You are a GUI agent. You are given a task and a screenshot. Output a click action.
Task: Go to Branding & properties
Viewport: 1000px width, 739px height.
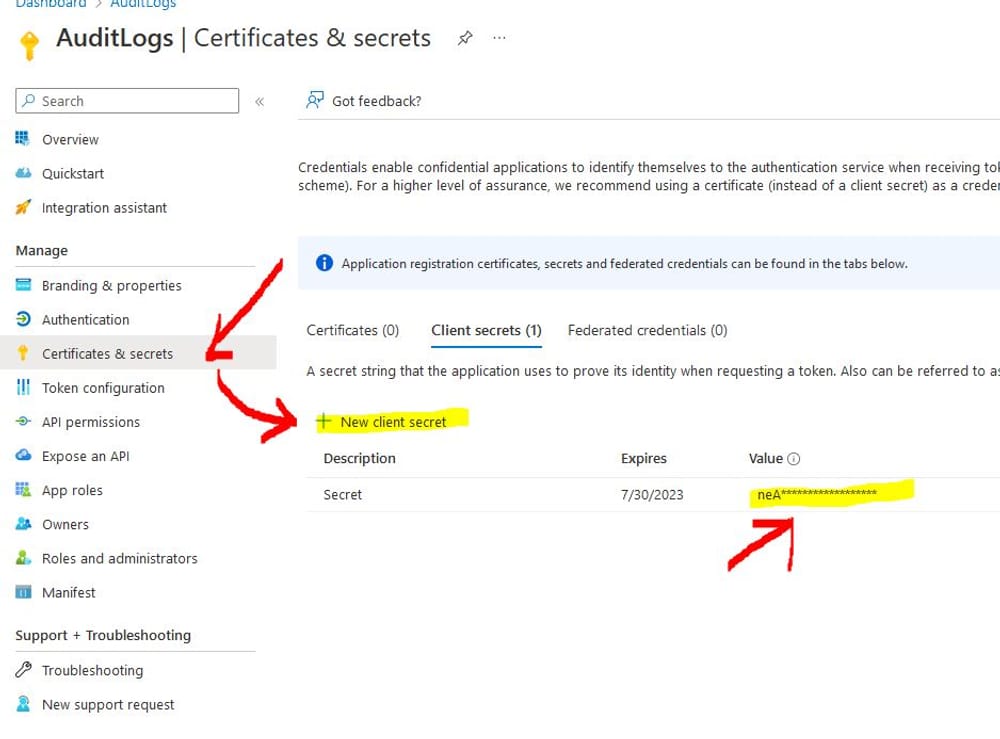point(112,285)
